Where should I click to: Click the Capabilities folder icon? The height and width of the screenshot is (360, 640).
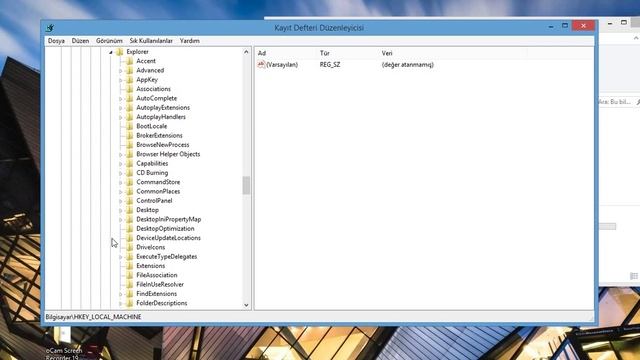point(129,163)
